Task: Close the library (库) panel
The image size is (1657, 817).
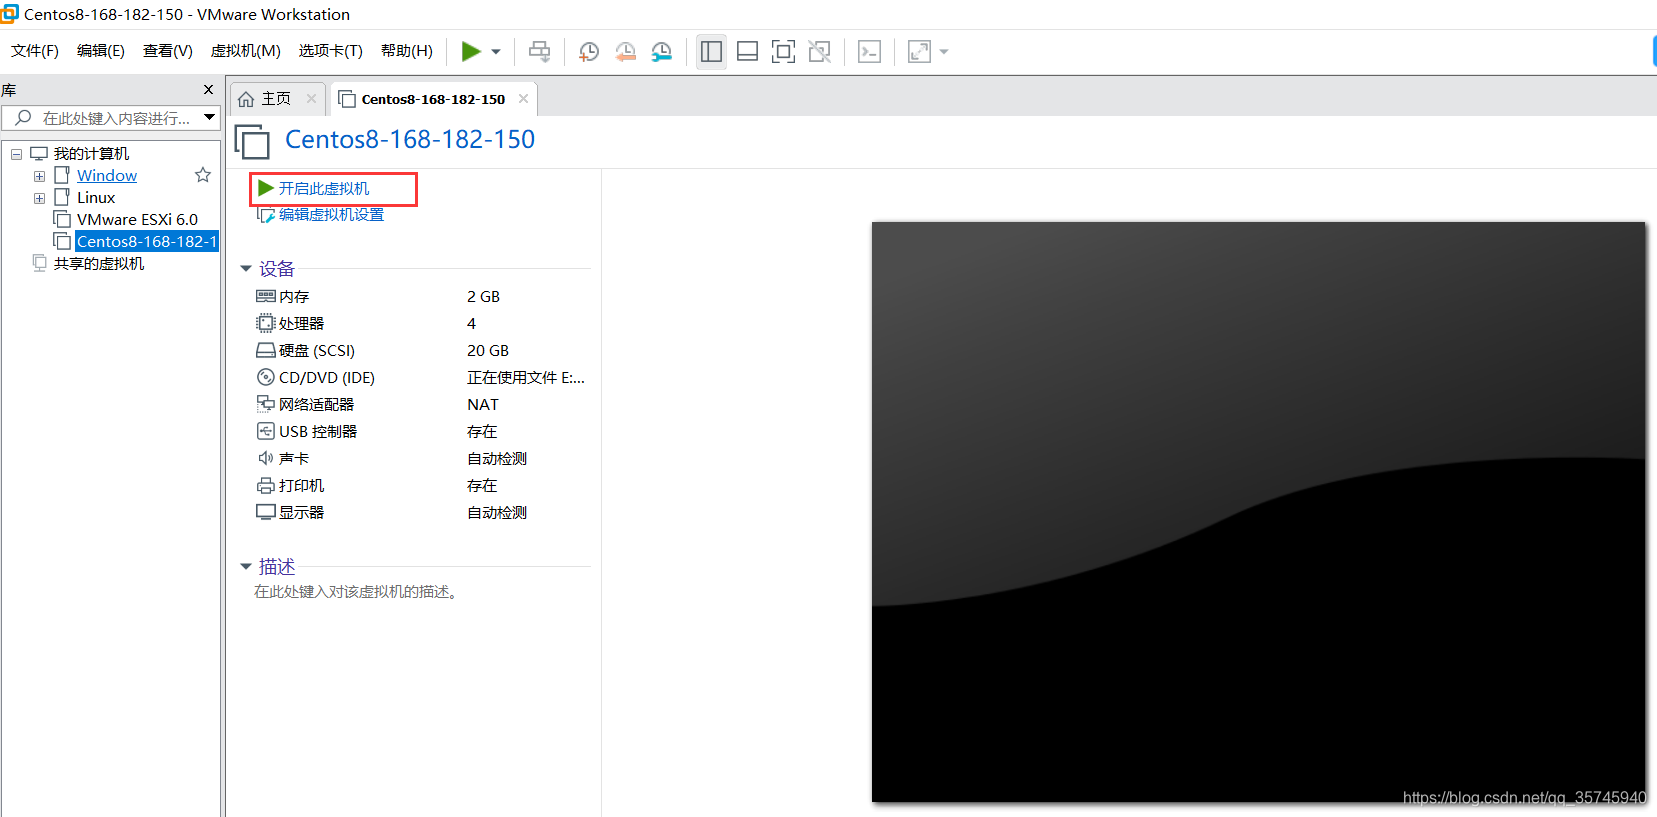Action: pyautogui.click(x=208, y=90)
